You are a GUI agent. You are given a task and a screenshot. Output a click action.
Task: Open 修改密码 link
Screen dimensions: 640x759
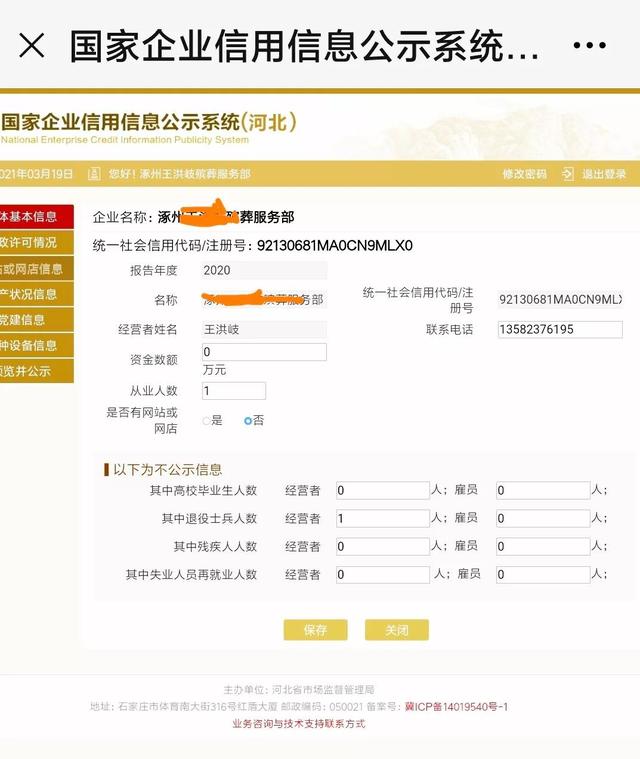tap(524, 174)
